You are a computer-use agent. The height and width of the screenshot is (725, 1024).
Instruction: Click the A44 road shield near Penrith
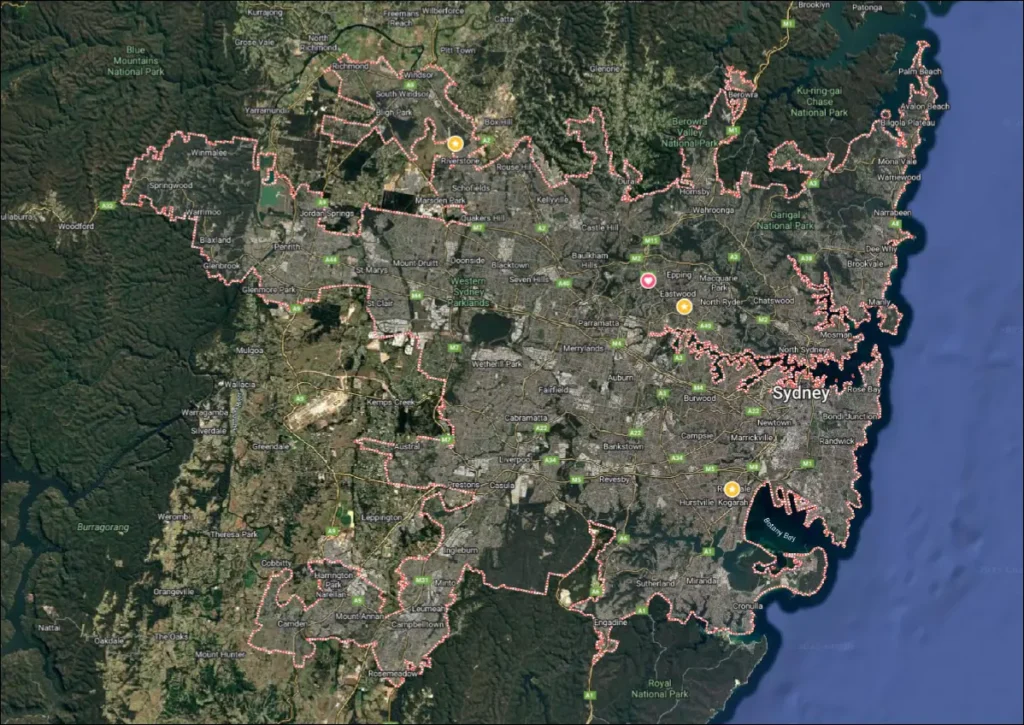(329, 259)
